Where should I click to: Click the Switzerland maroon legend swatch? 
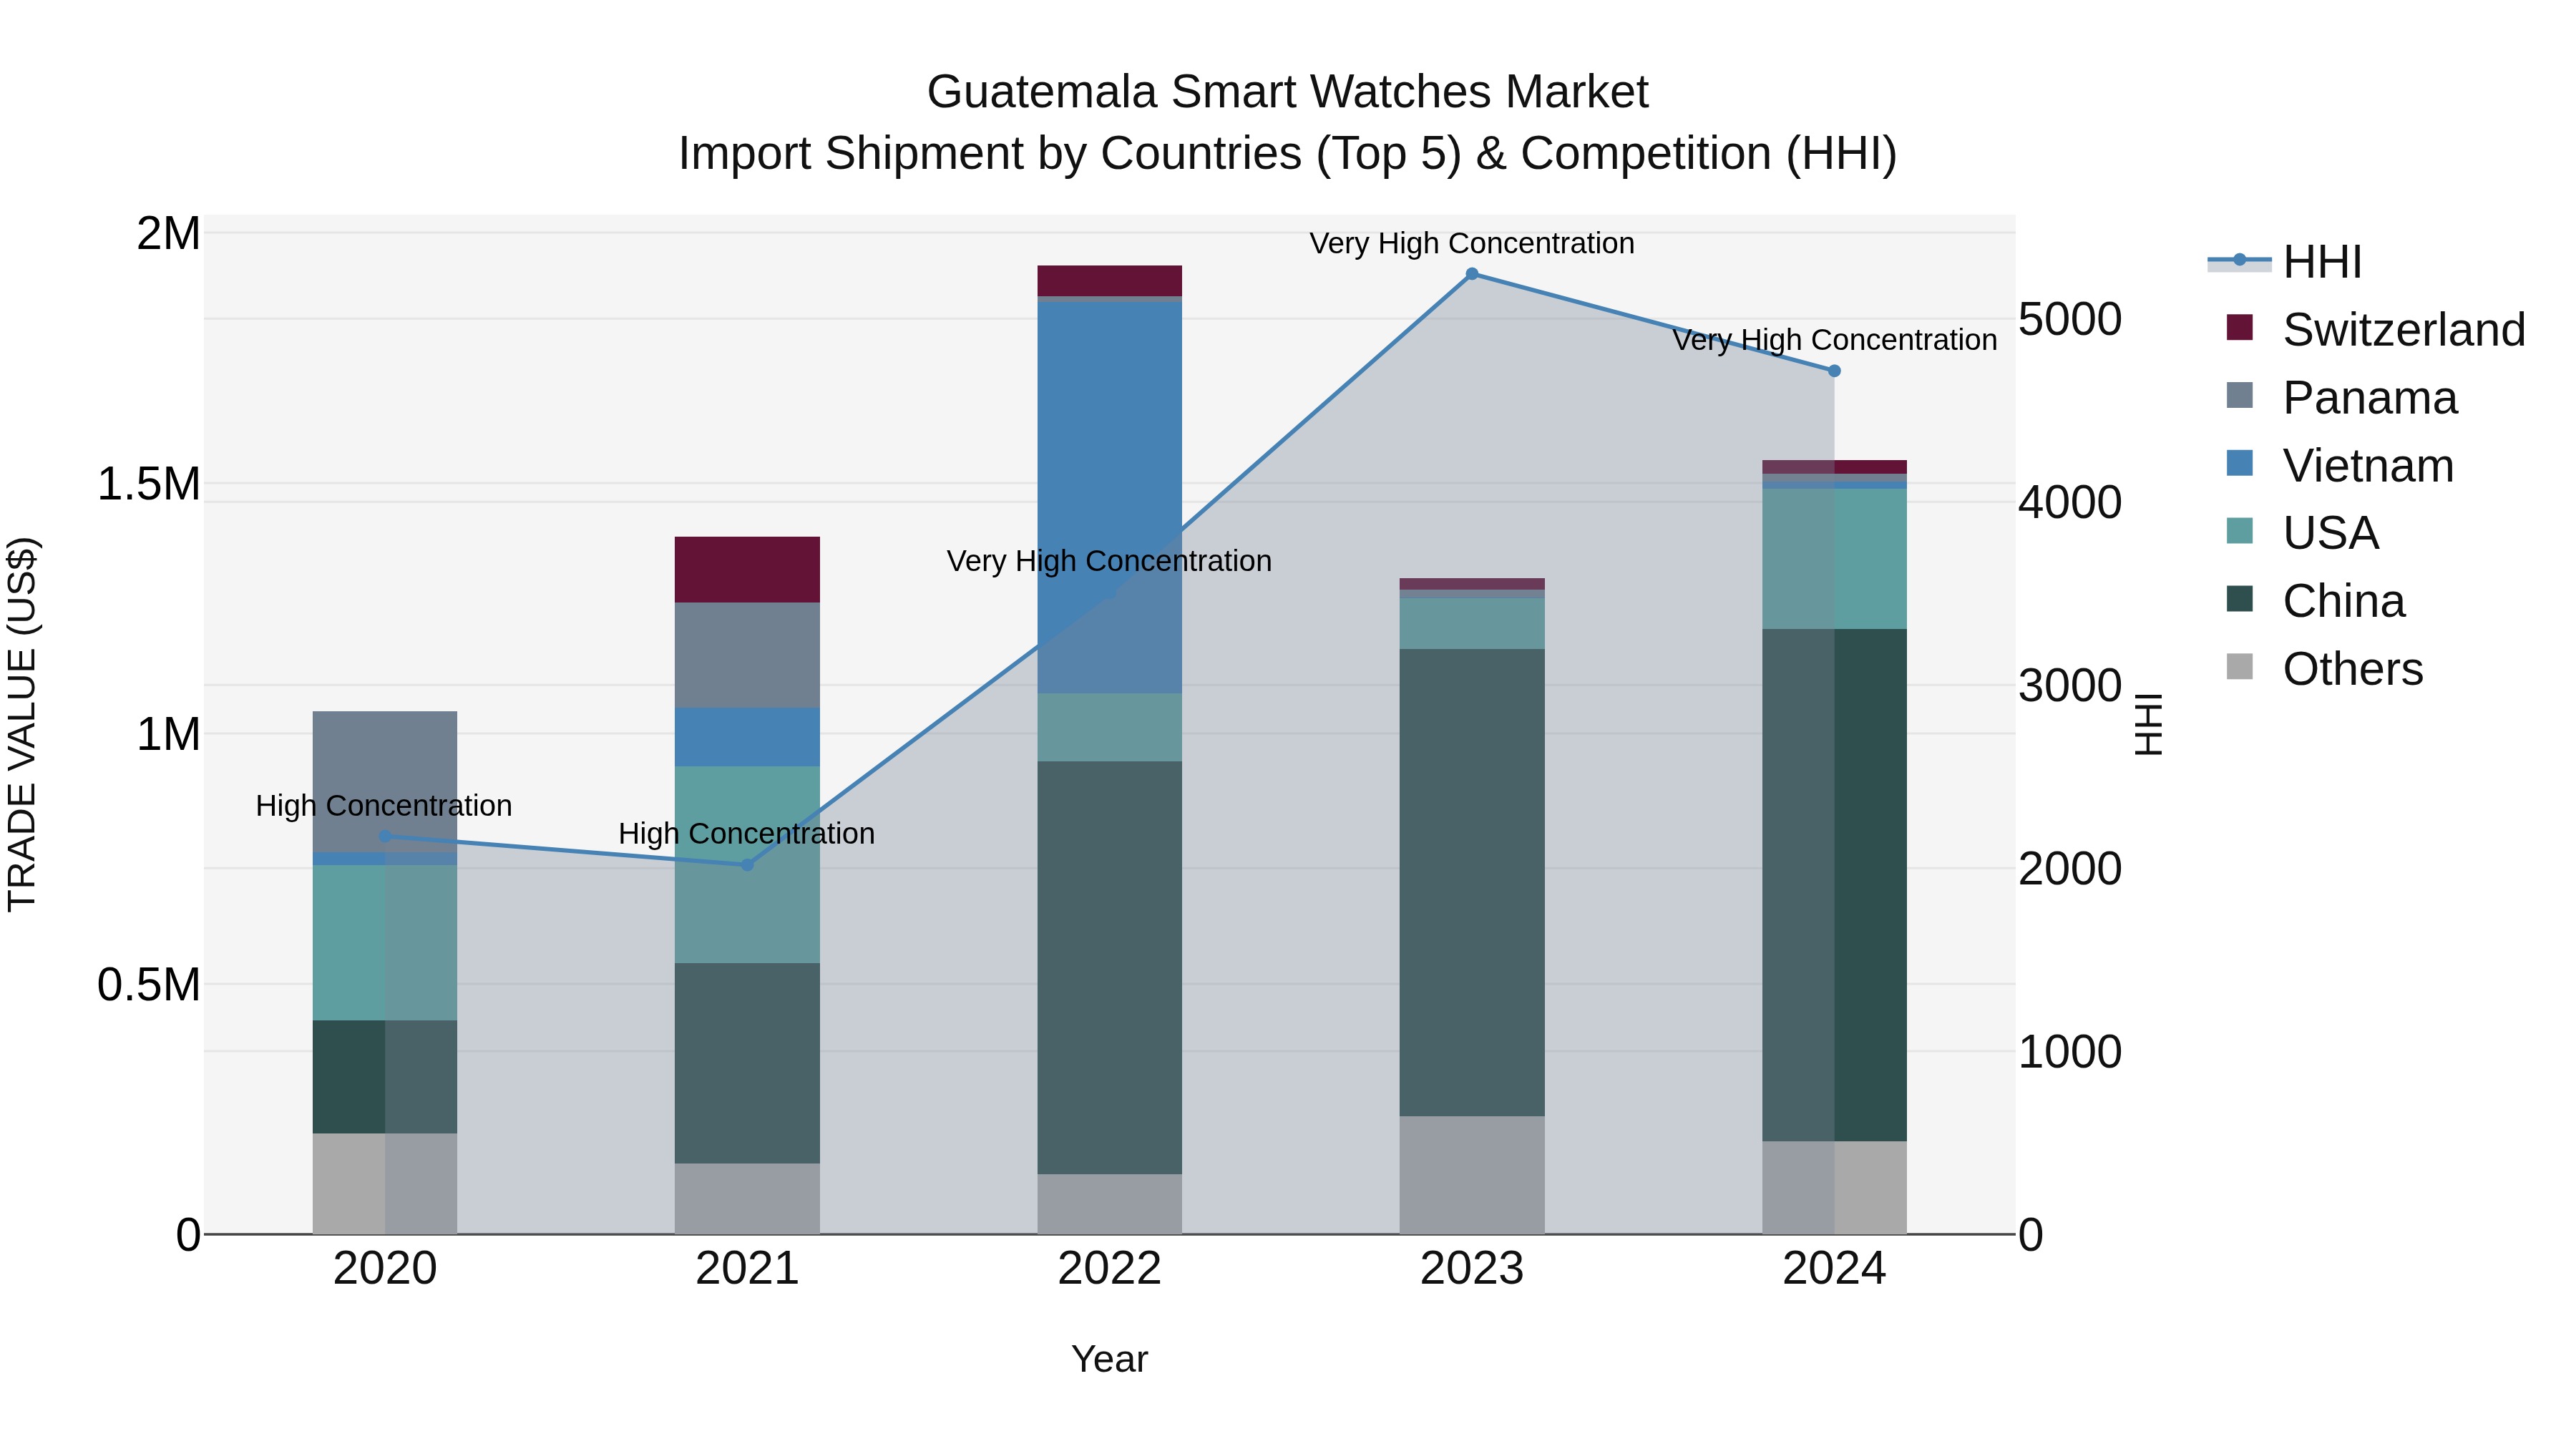point(2240,327)
